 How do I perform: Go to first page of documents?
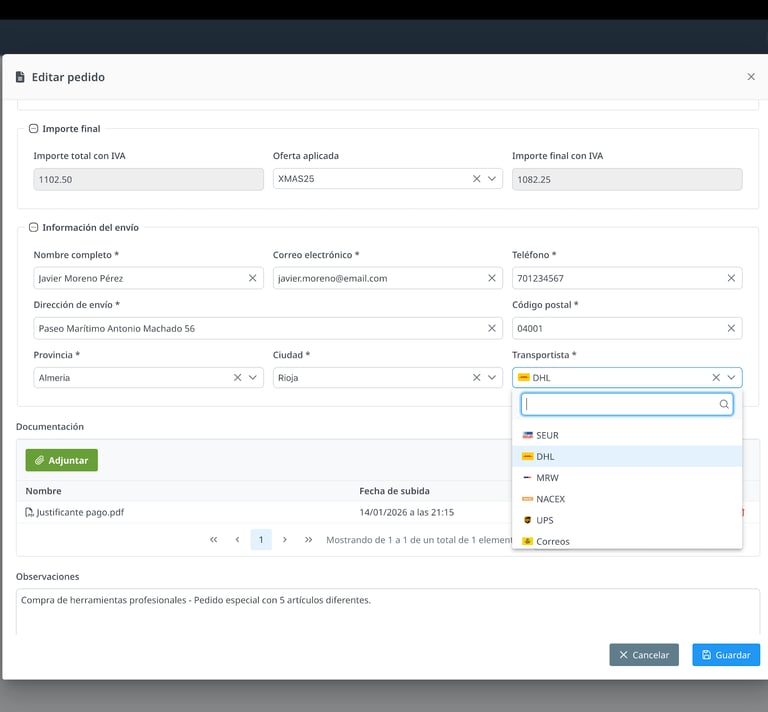pyautogui.click(x=214, y=540)
